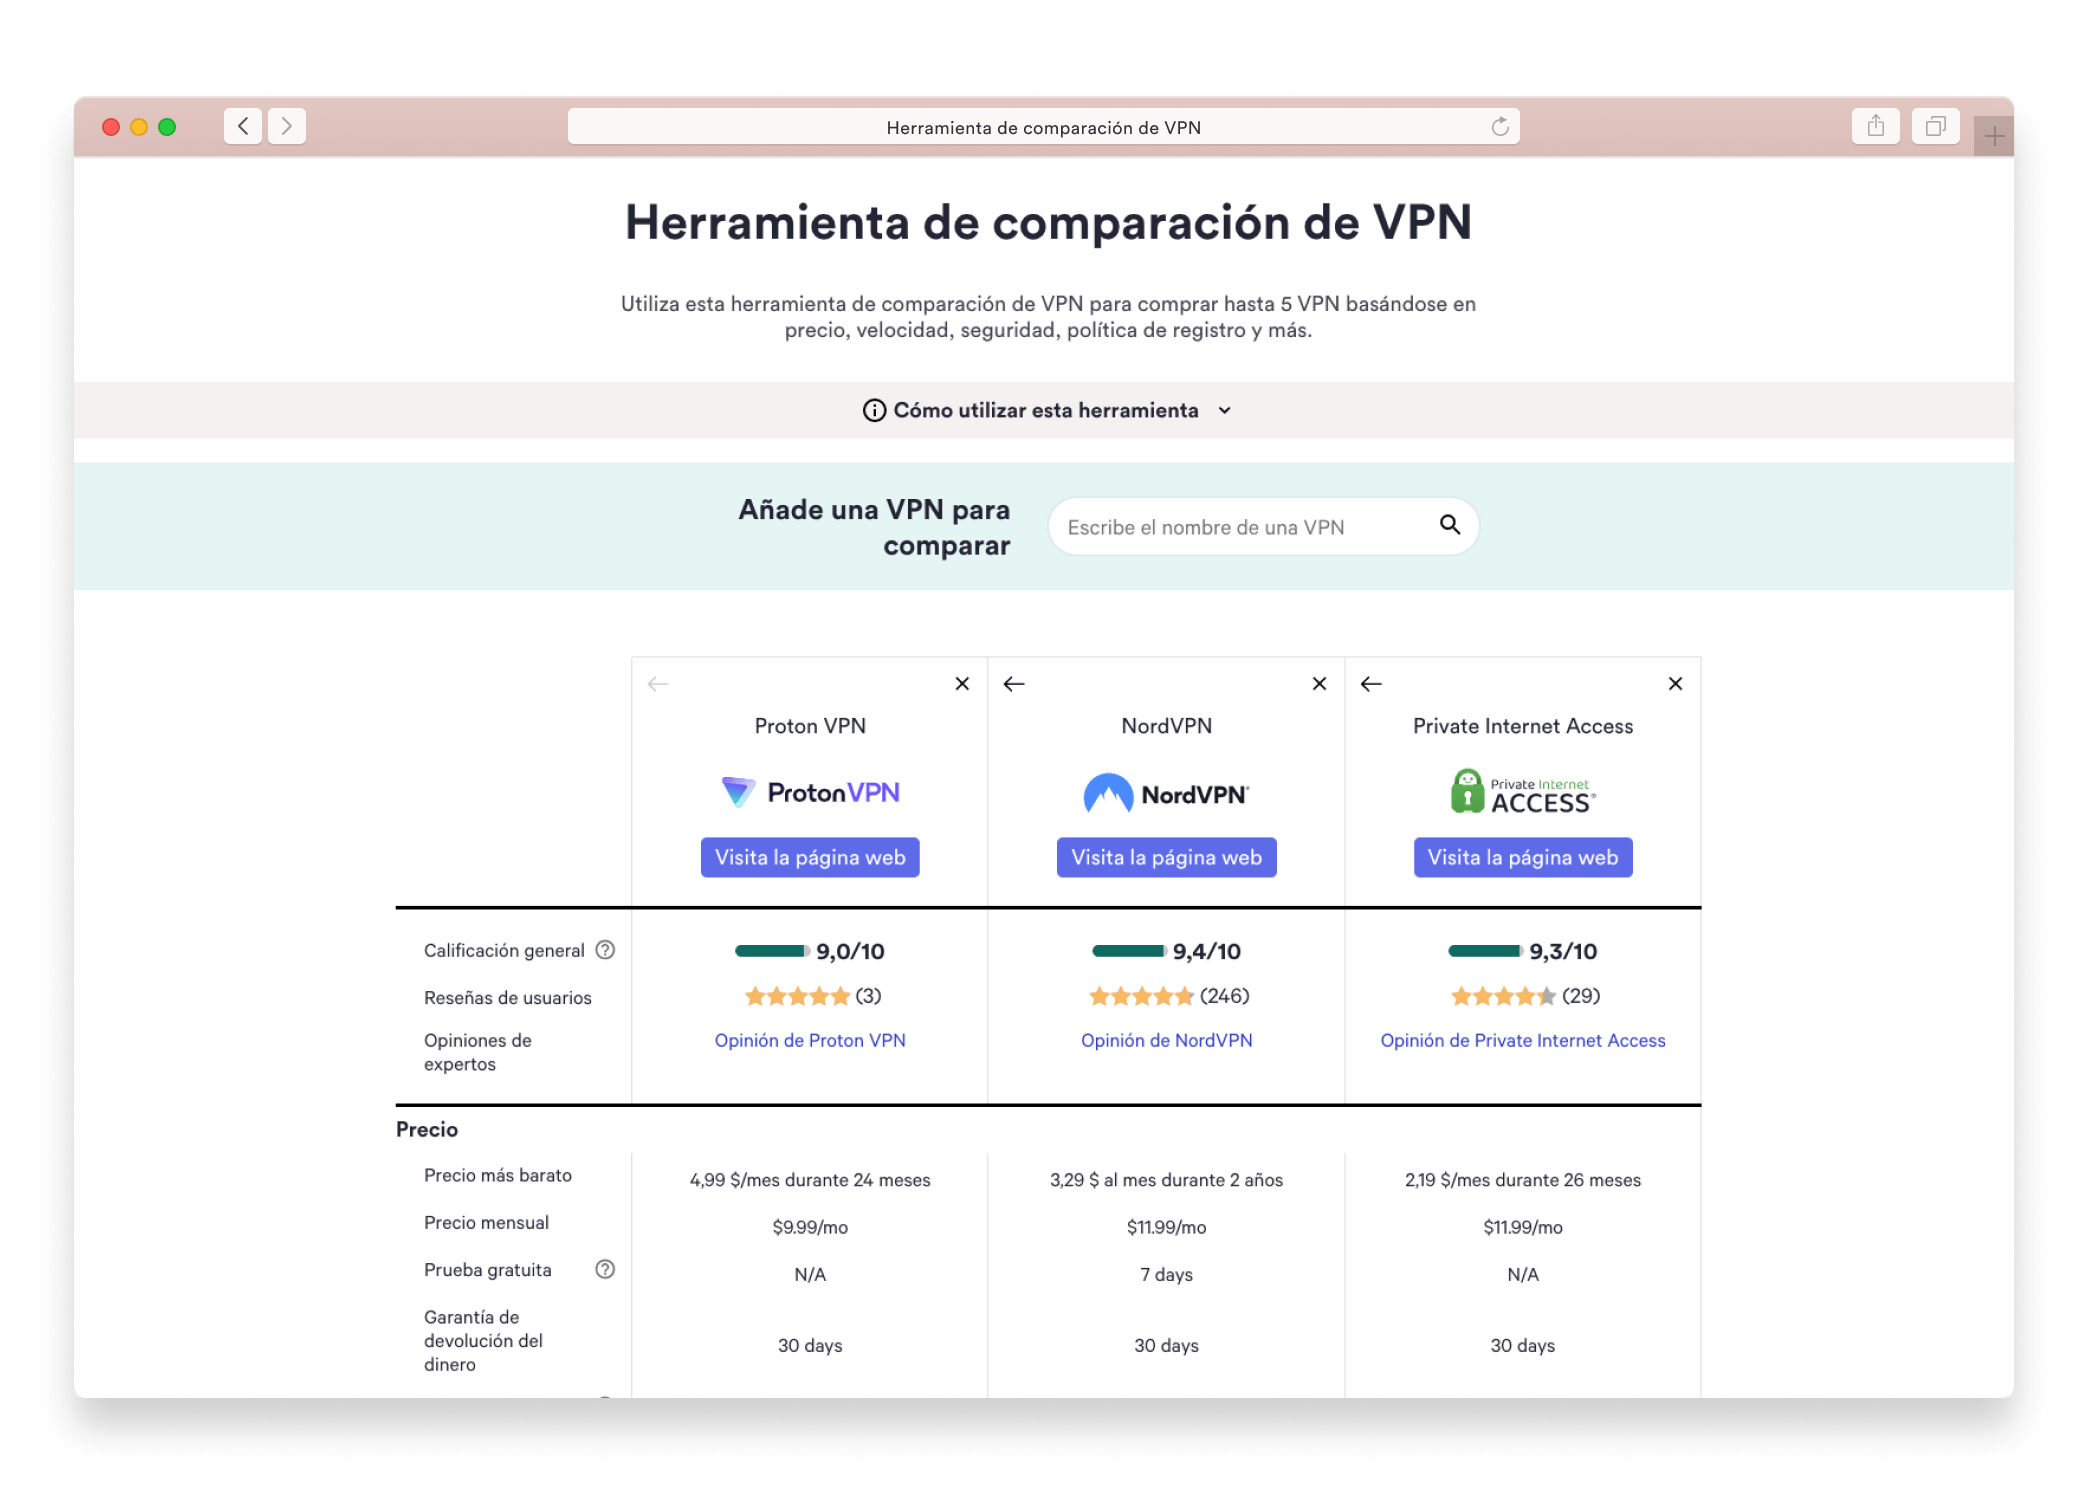Select '2,19 $/mes durante 26 meses' cell
Image resolution: width=2090 pixels, height=1494 pixels.
pyautogui.click(x=1522, y=1180)
